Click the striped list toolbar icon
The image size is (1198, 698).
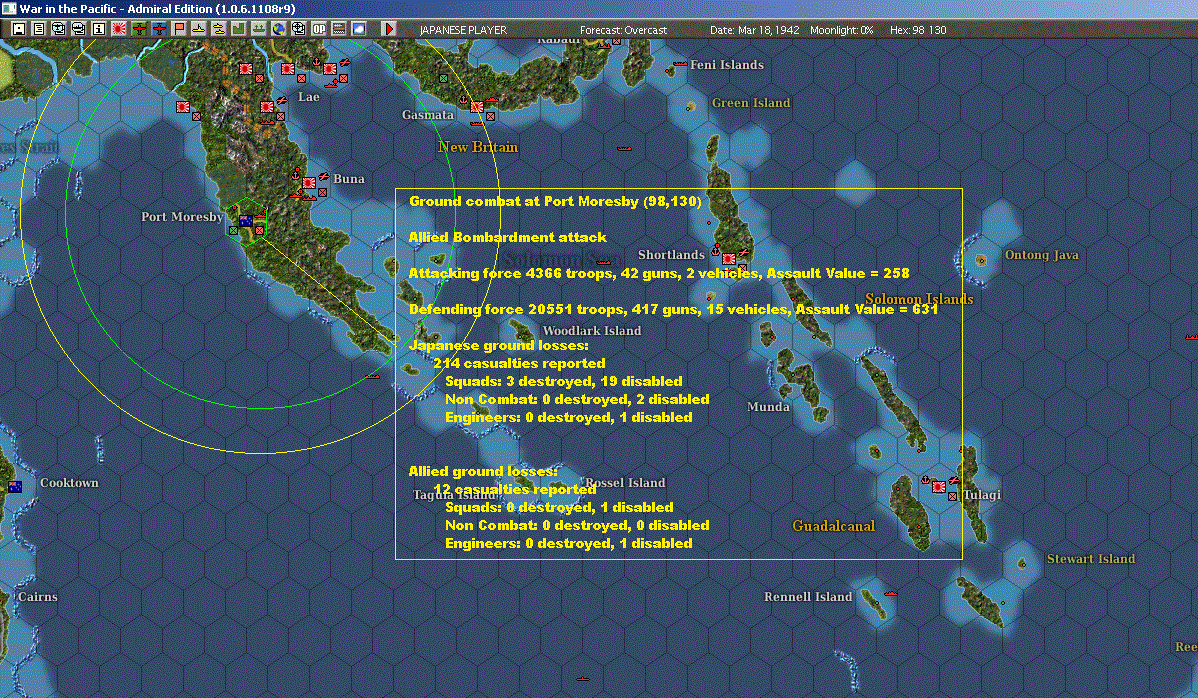pos(338,29)
